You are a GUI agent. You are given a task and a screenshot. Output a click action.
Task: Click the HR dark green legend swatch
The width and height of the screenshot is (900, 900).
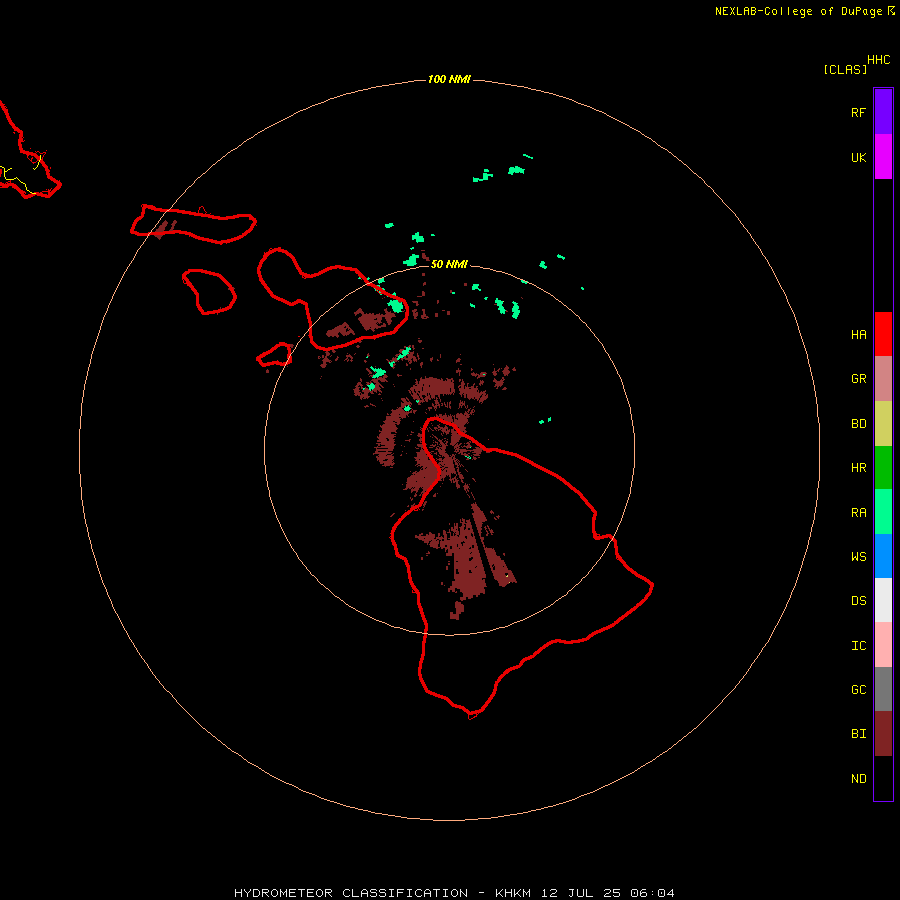tap(883, 468)
